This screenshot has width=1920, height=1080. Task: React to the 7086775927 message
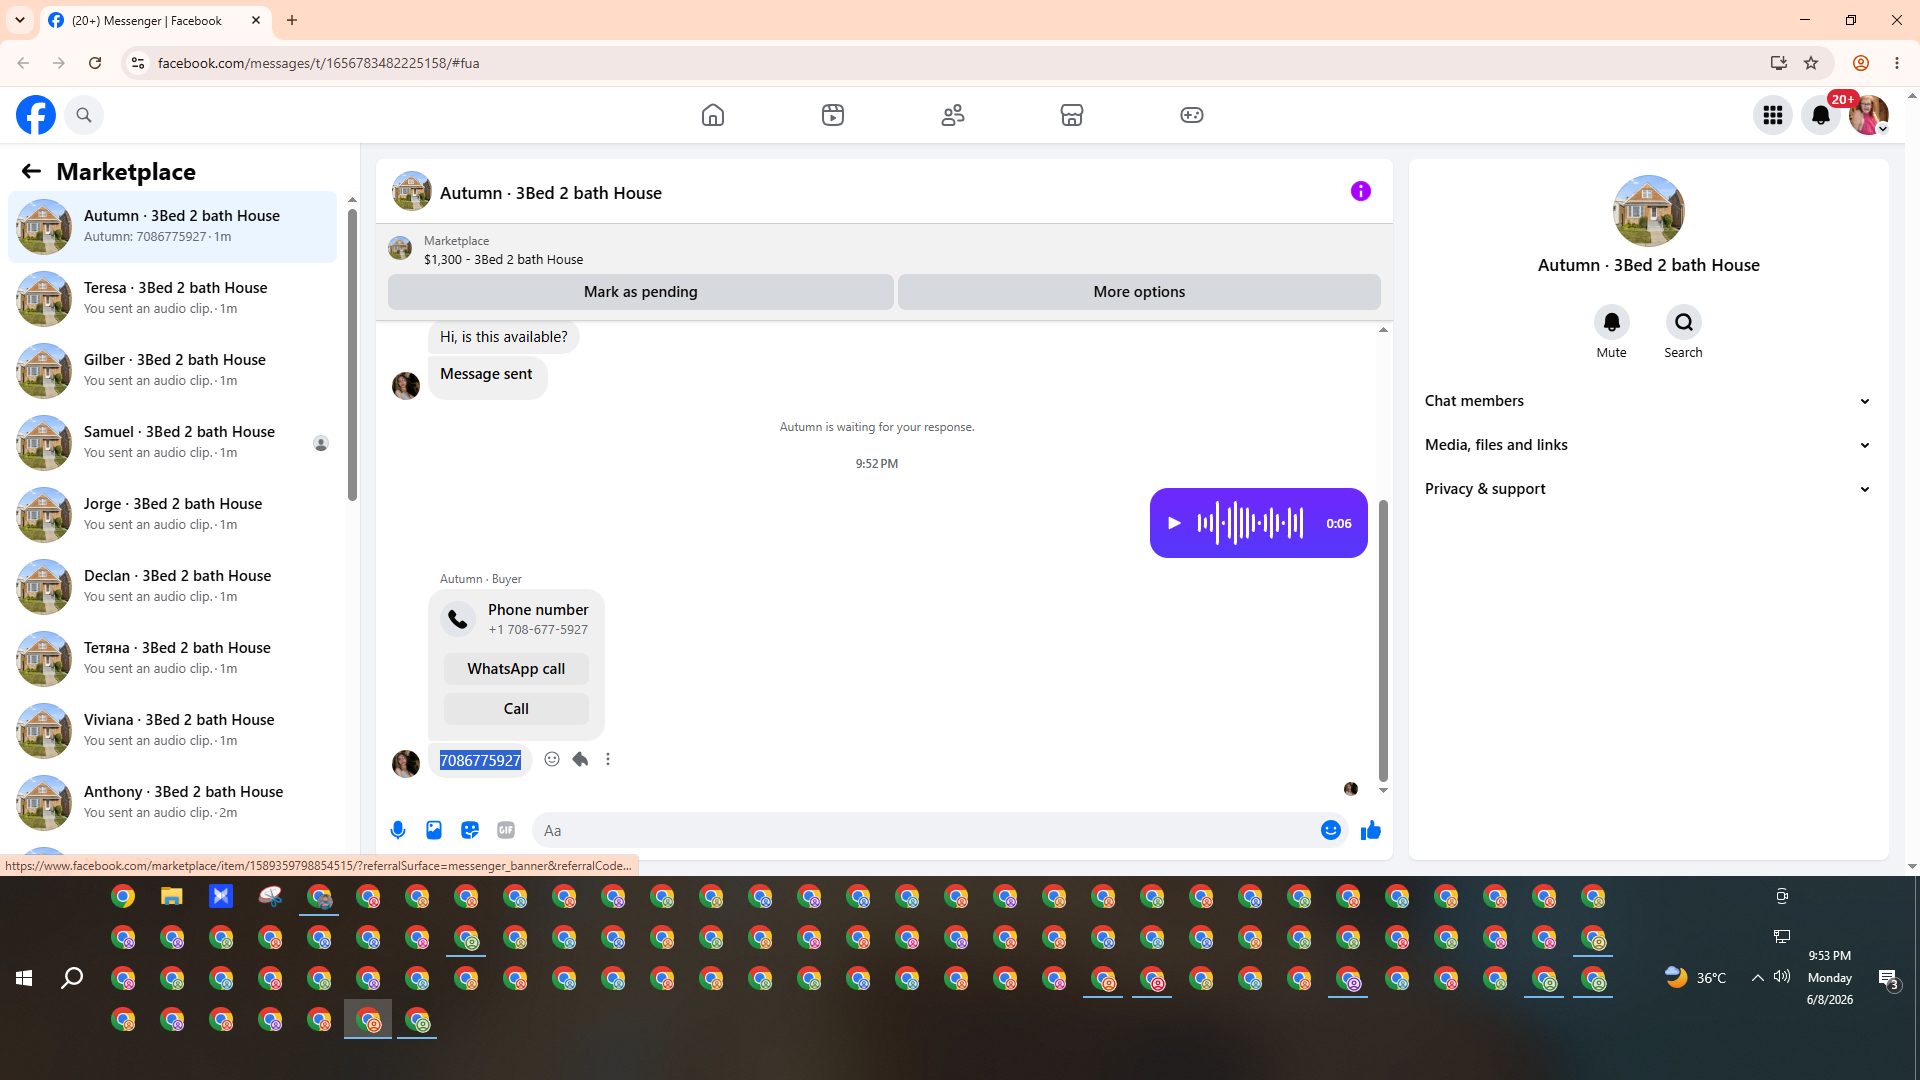click(x=552, y=759)
